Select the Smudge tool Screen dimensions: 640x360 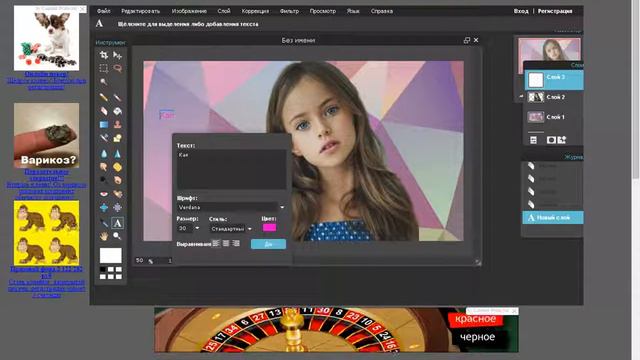pos(104,167)
